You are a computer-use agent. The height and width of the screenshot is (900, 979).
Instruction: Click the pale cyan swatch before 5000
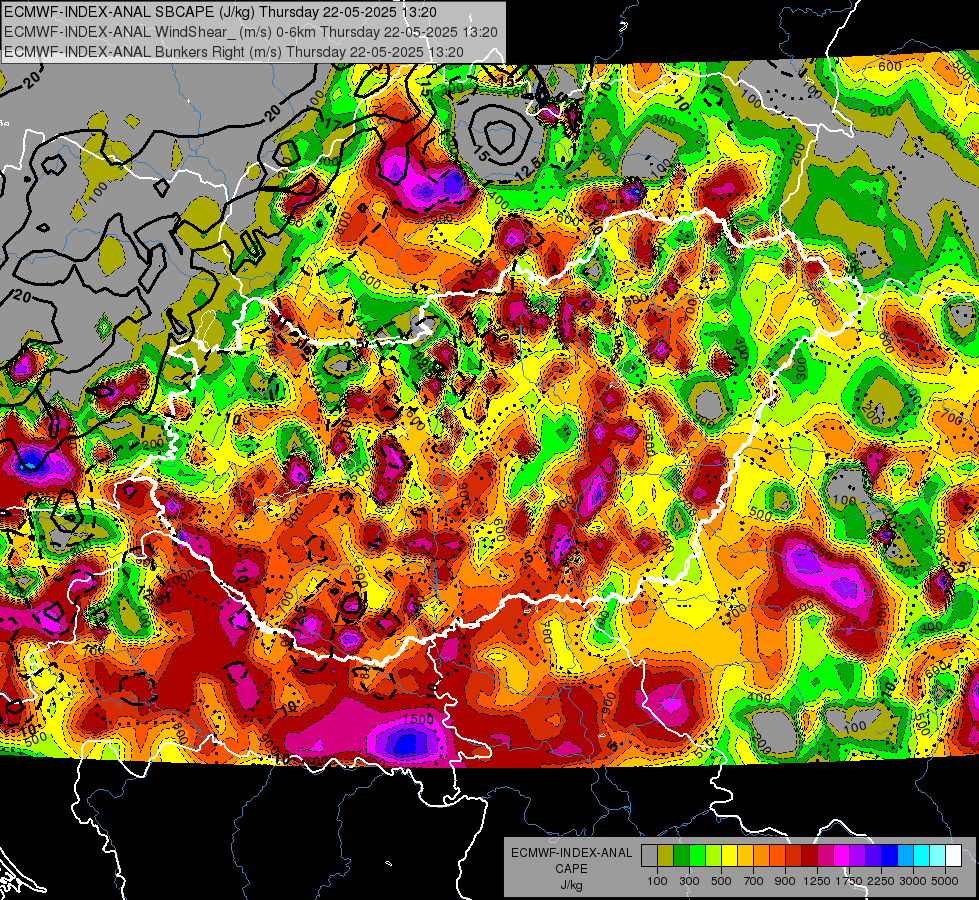938,855
